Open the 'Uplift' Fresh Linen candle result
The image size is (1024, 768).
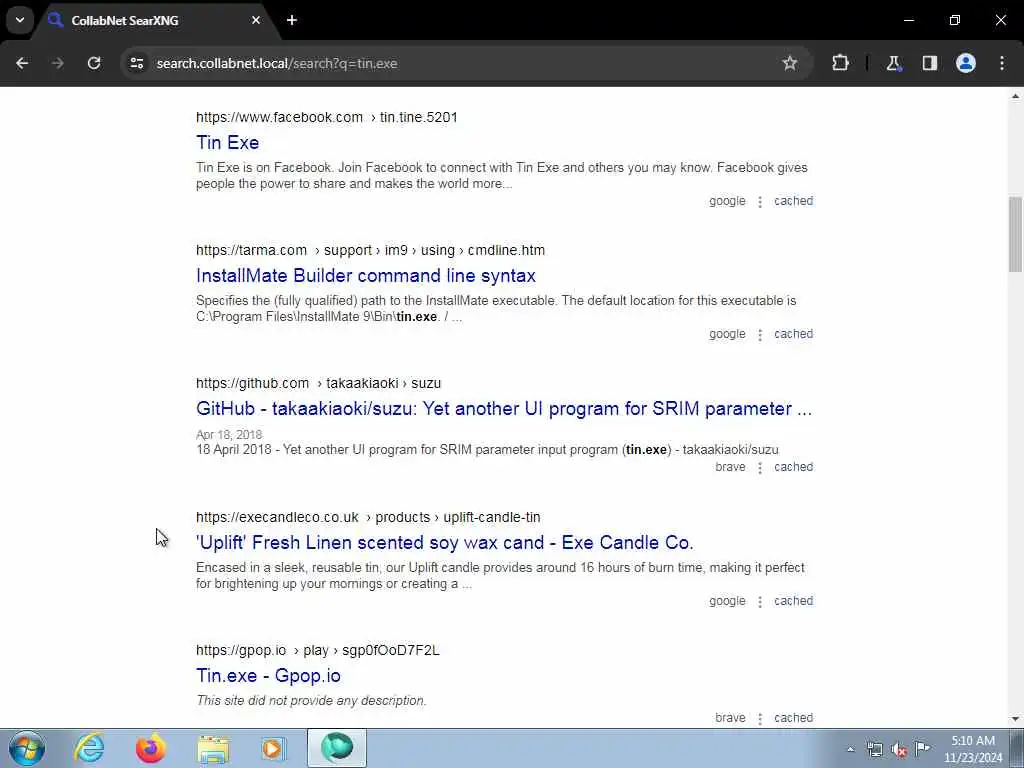444,543
